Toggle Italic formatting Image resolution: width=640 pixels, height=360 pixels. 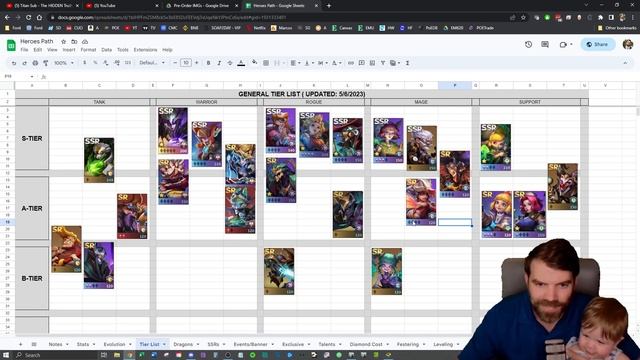(219, 63)
